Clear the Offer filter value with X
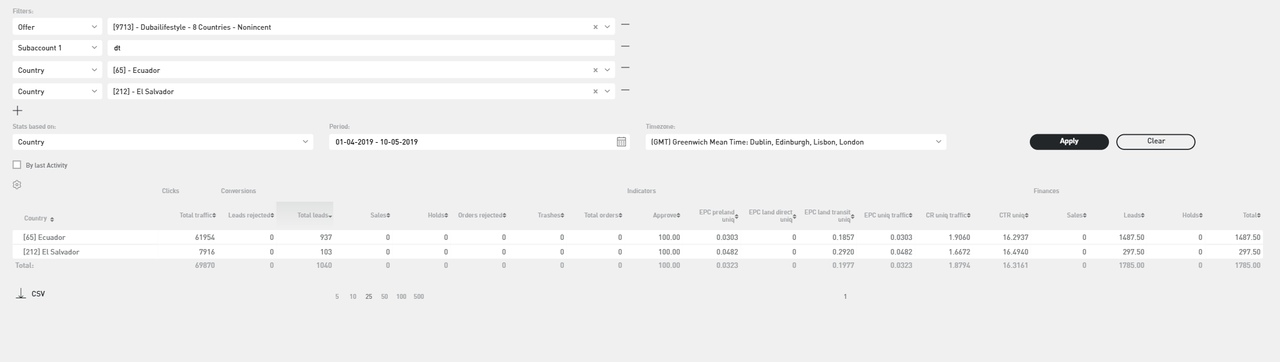The image size is (1280, 362). pos(596,27)
